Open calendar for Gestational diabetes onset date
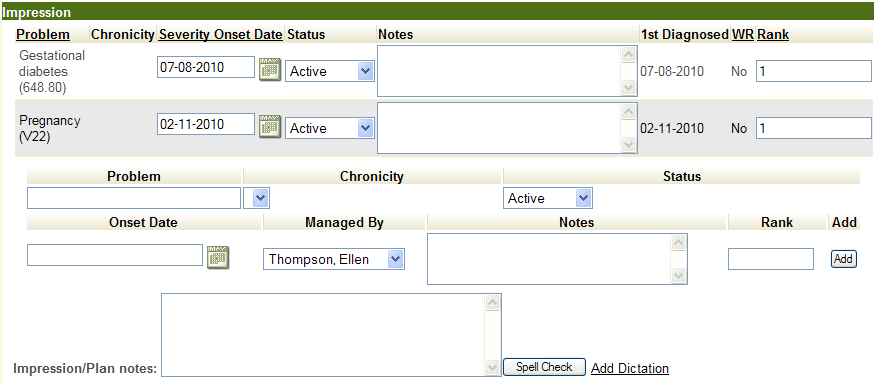The height and width of the screenshot is (383, 874). [x=270, y=69]
